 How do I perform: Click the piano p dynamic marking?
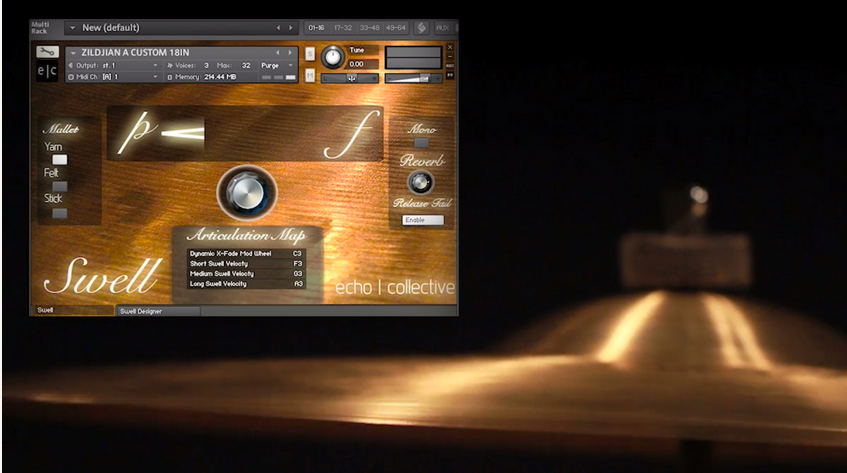pos(137,133)
